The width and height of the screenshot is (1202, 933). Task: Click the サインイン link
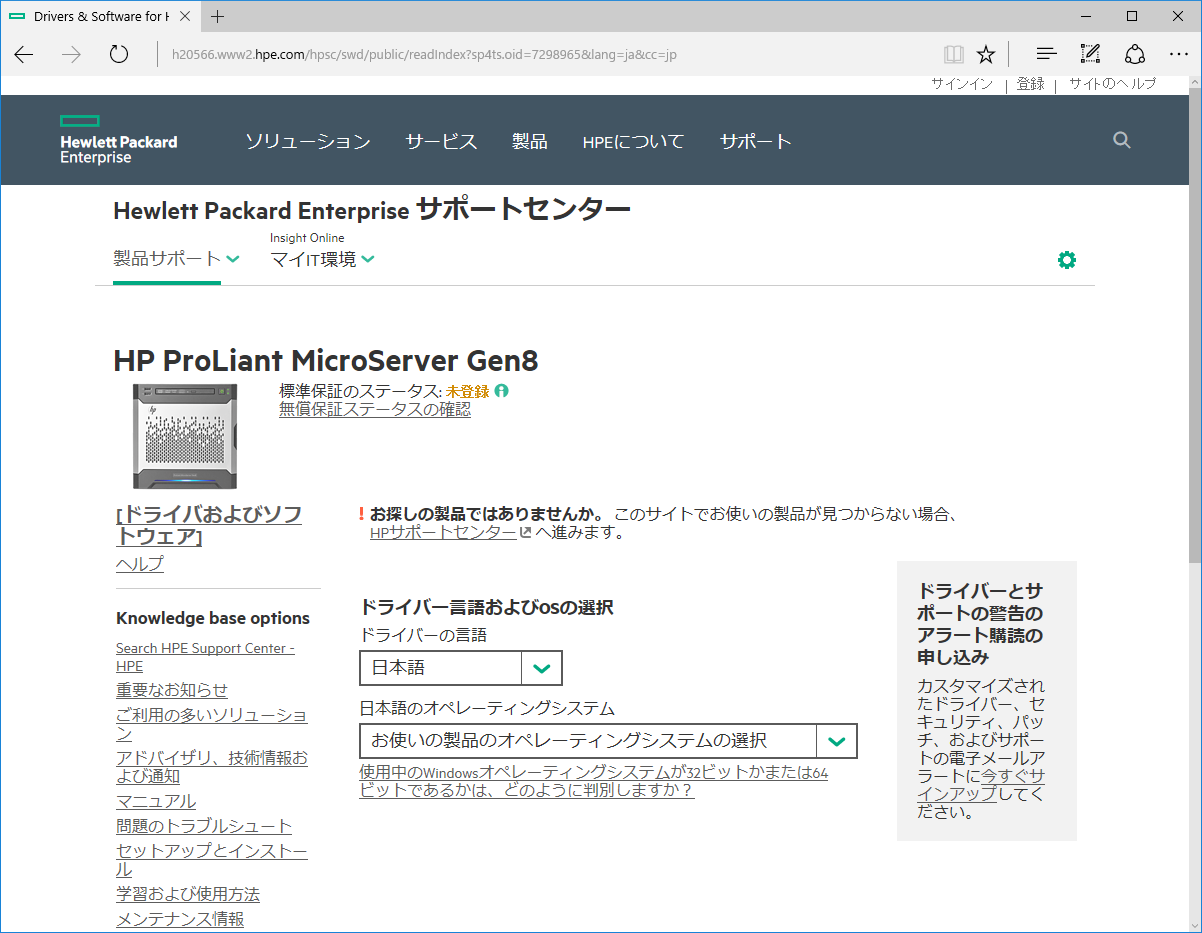(x=962, y=84)
